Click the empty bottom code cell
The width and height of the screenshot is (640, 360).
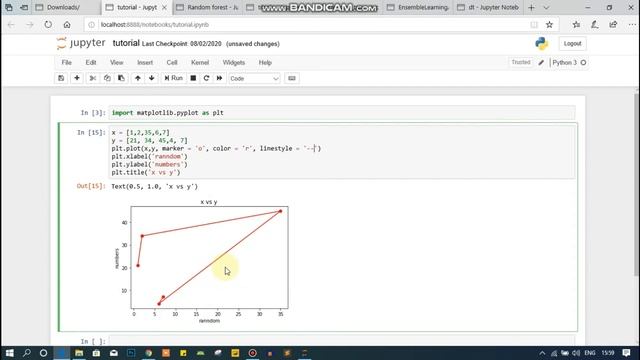[342, 341]
